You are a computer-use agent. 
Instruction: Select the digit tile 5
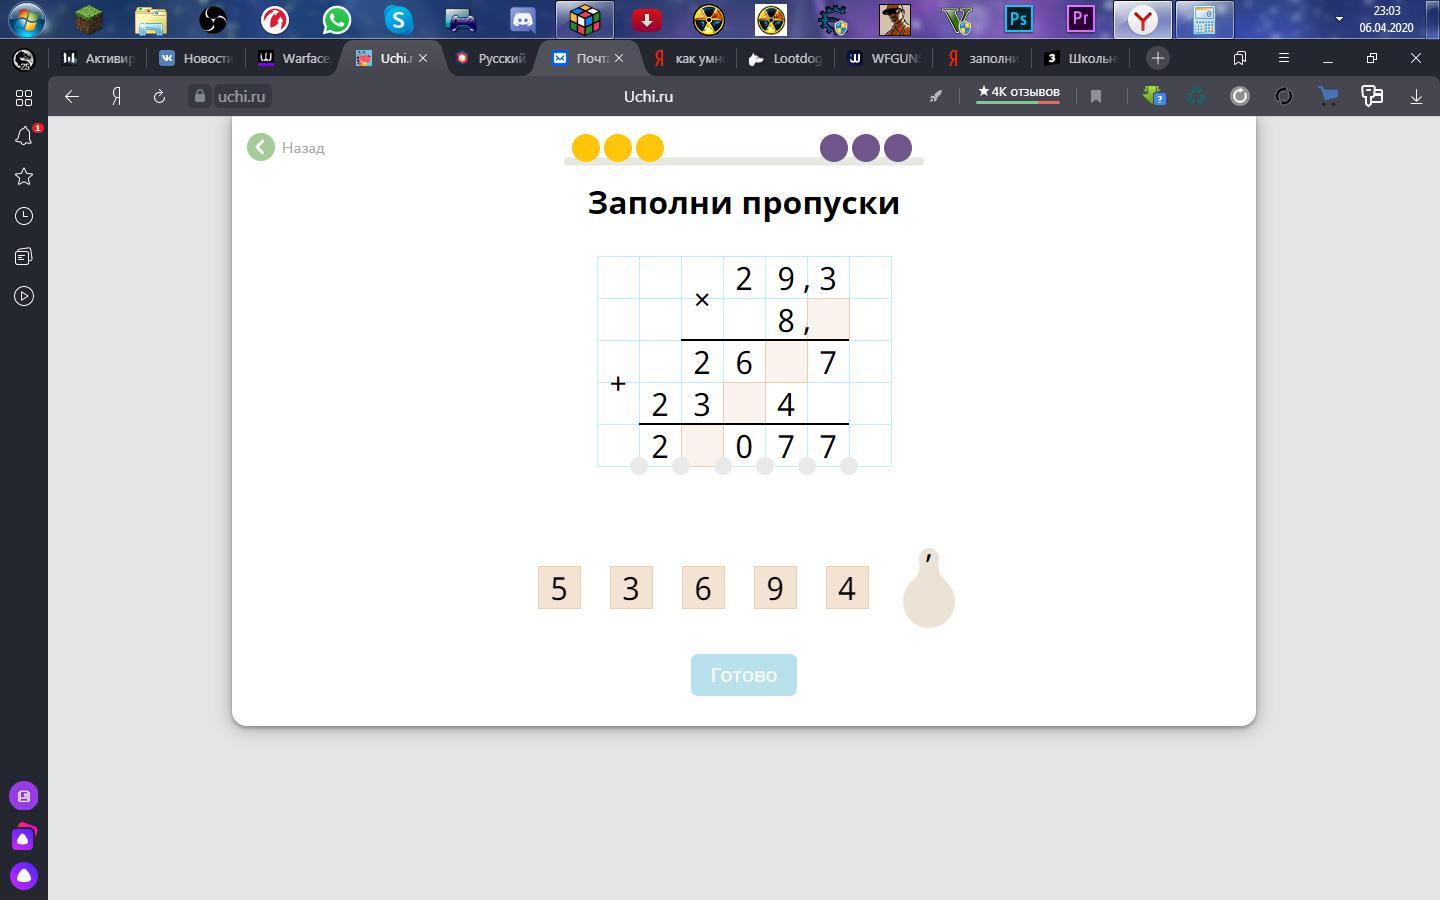click(x=559, y=588)
